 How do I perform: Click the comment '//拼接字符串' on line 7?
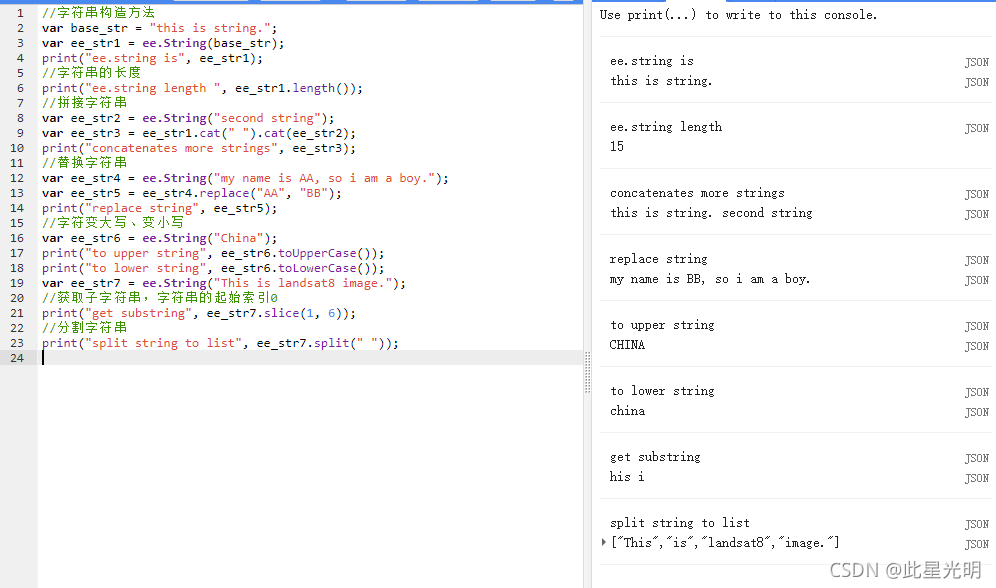(84, 103)
